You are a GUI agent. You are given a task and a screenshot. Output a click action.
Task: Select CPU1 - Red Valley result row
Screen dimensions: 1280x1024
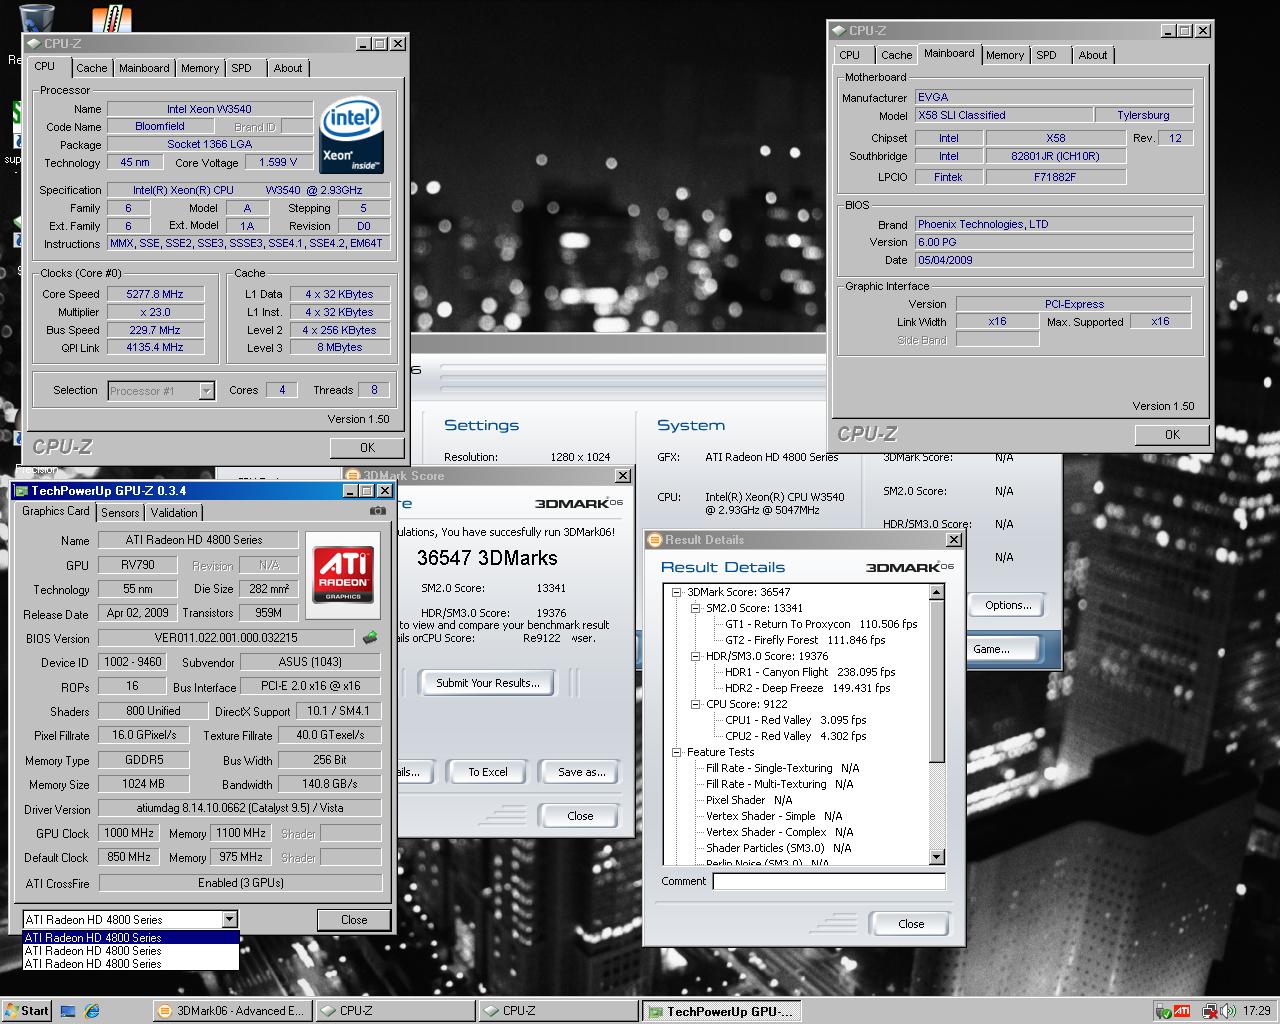795,720
